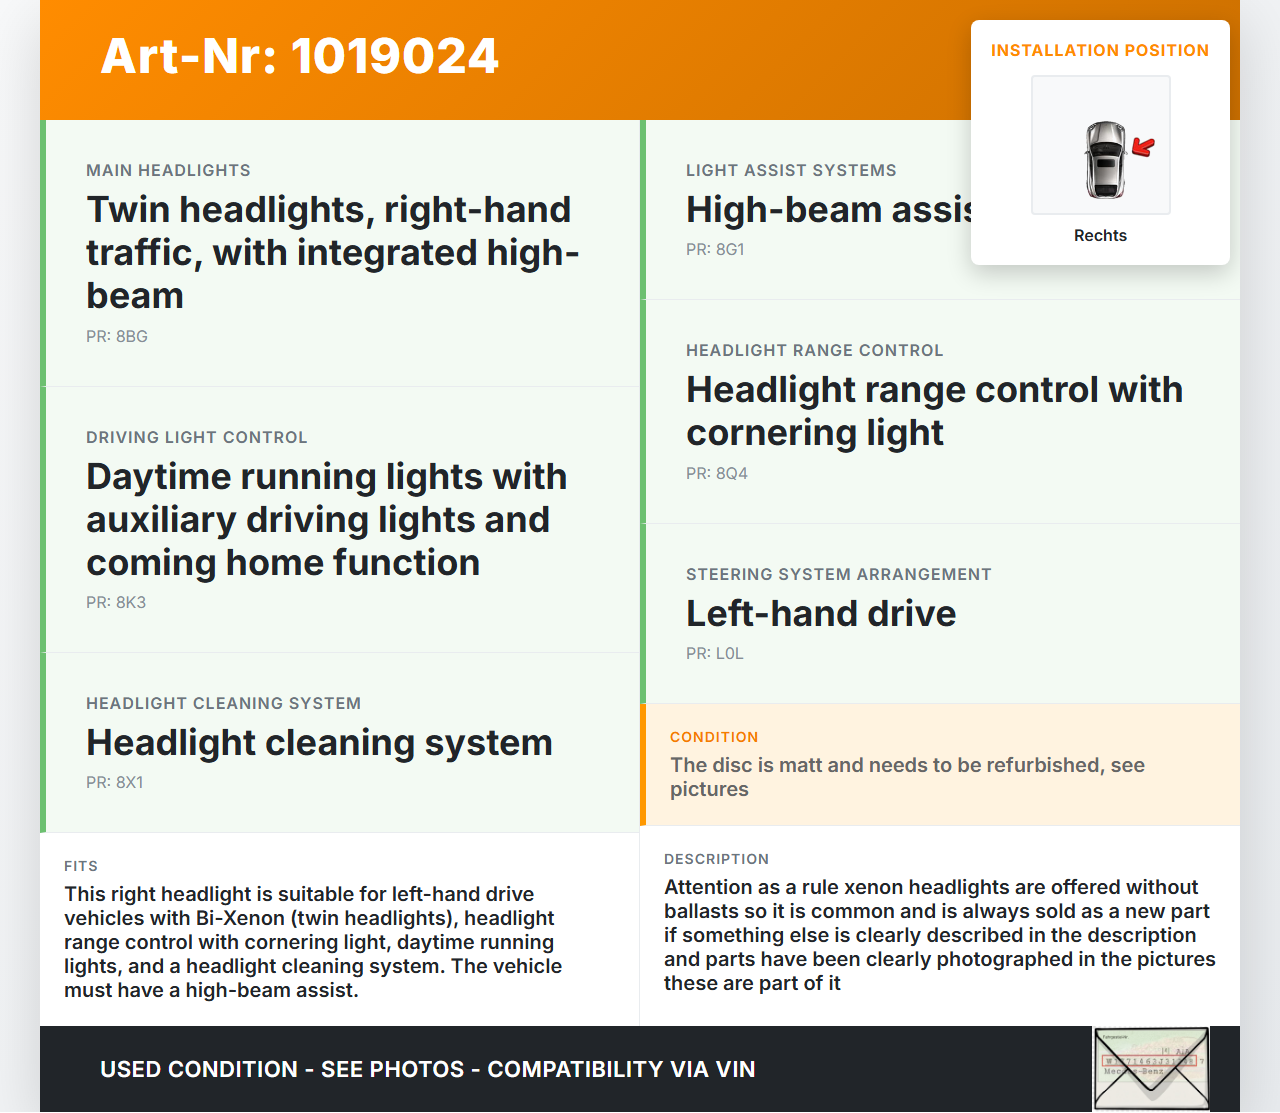Click PR code 8BG
The height and width of the screenshot is (1113, 1280).
point(117,337)
